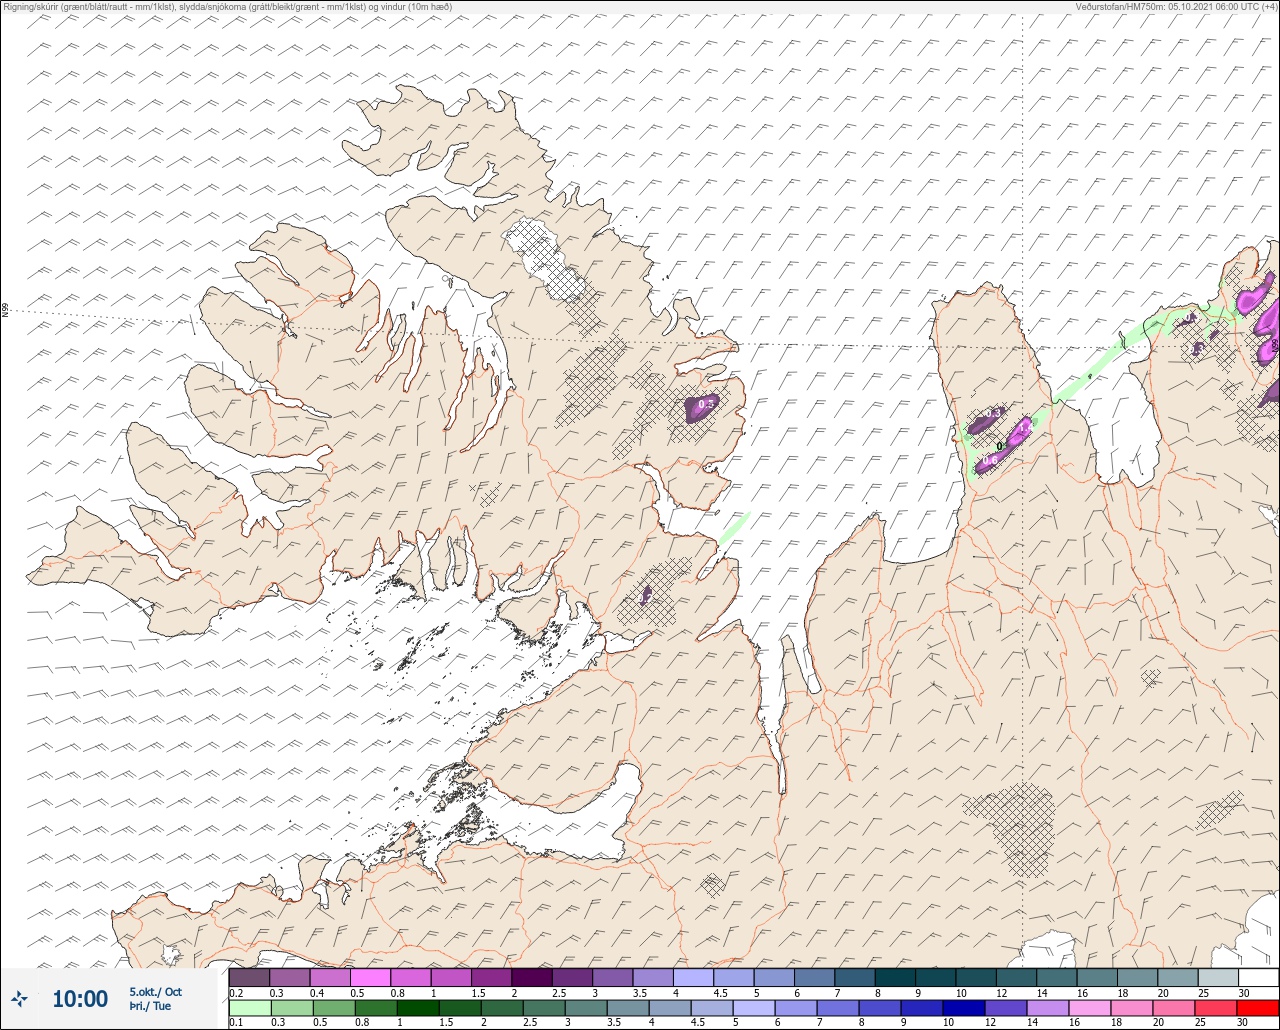Viewport: 1280px width, 1030px height.
Task: Pick the medium green rain swatch labeled 0.5
Action: (333, 1007)
